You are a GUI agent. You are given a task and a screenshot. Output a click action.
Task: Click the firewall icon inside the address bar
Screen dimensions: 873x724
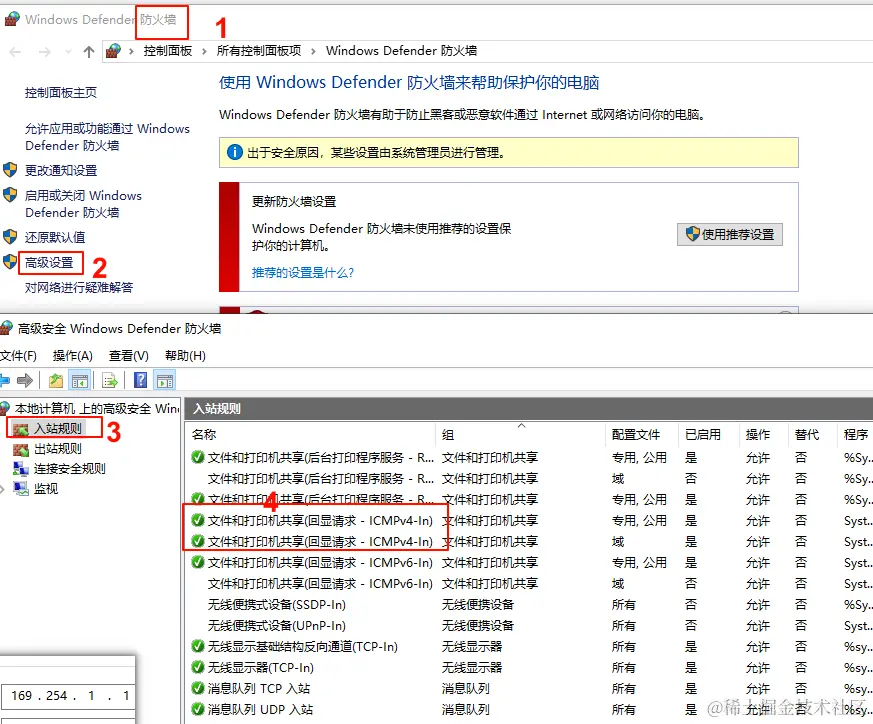113,51
